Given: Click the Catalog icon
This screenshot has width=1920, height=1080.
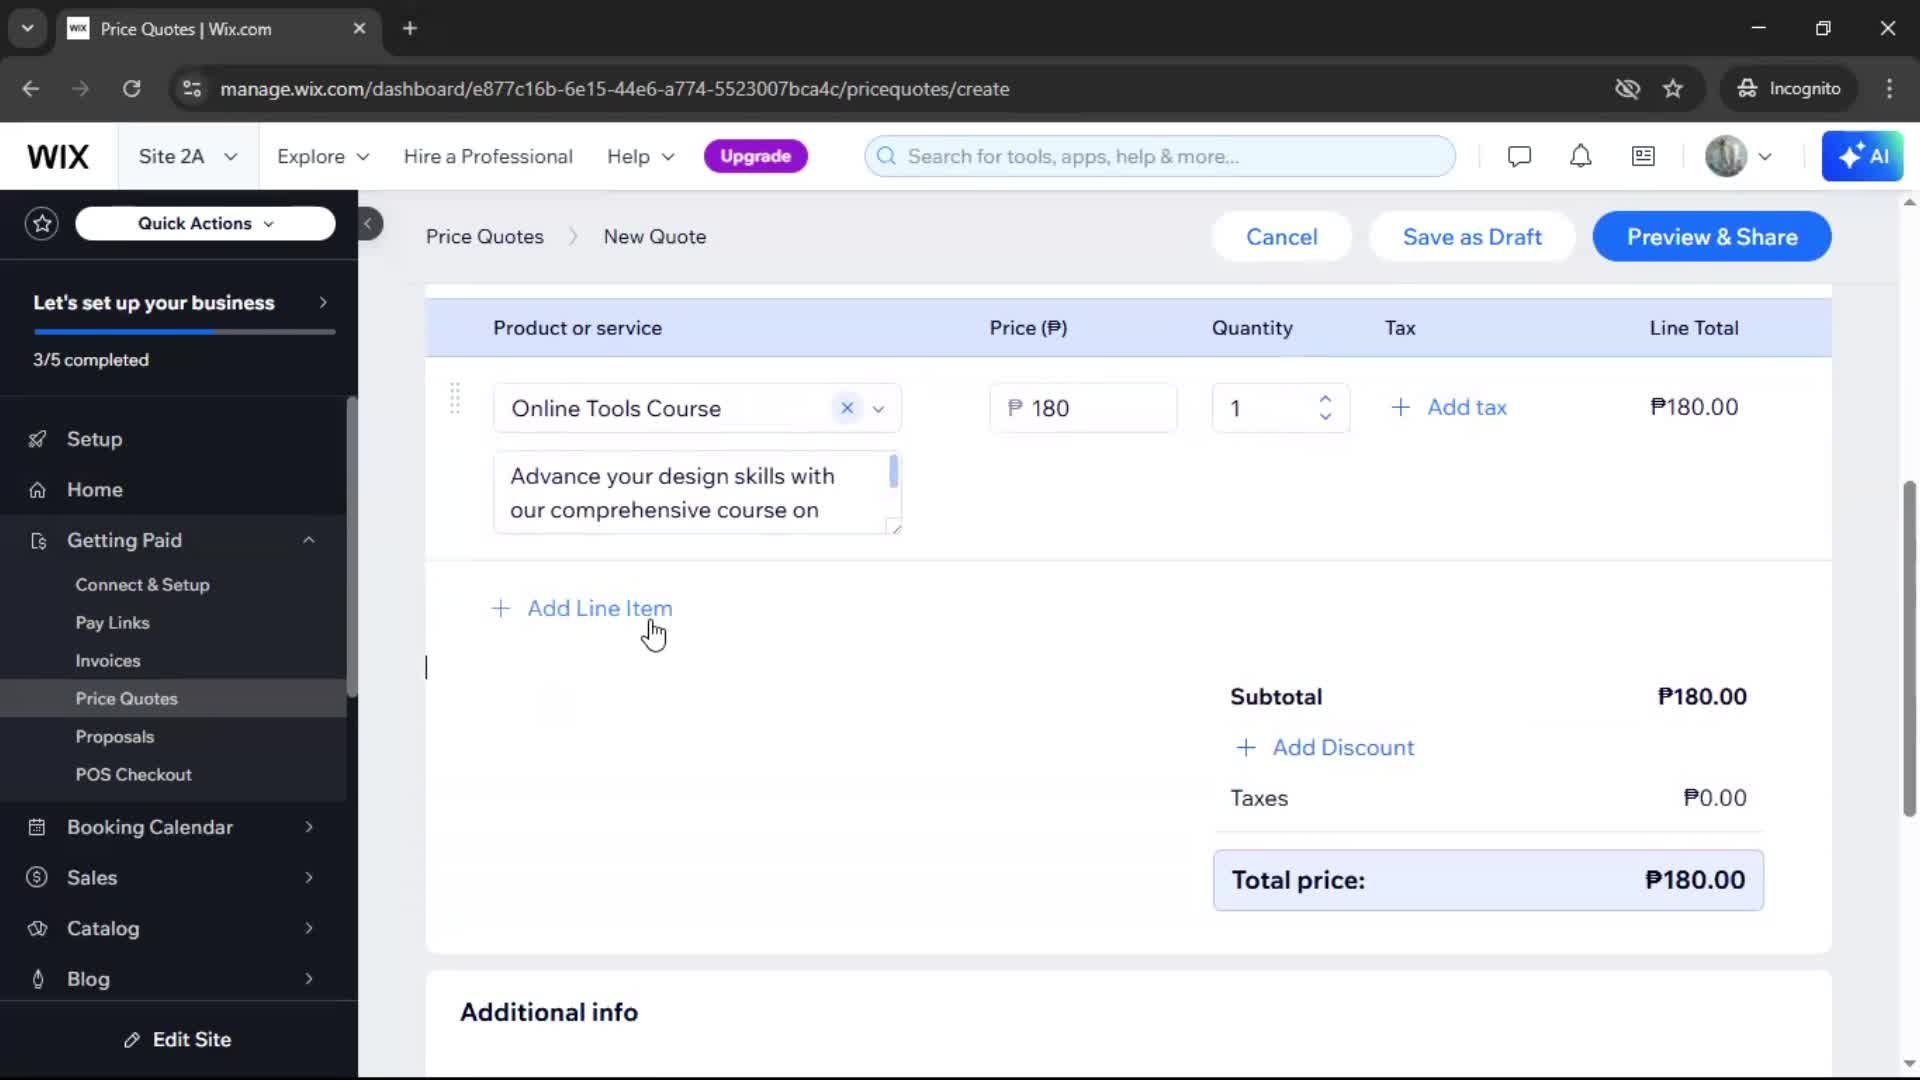Looking at the screenshot, I should pos(37,929).
